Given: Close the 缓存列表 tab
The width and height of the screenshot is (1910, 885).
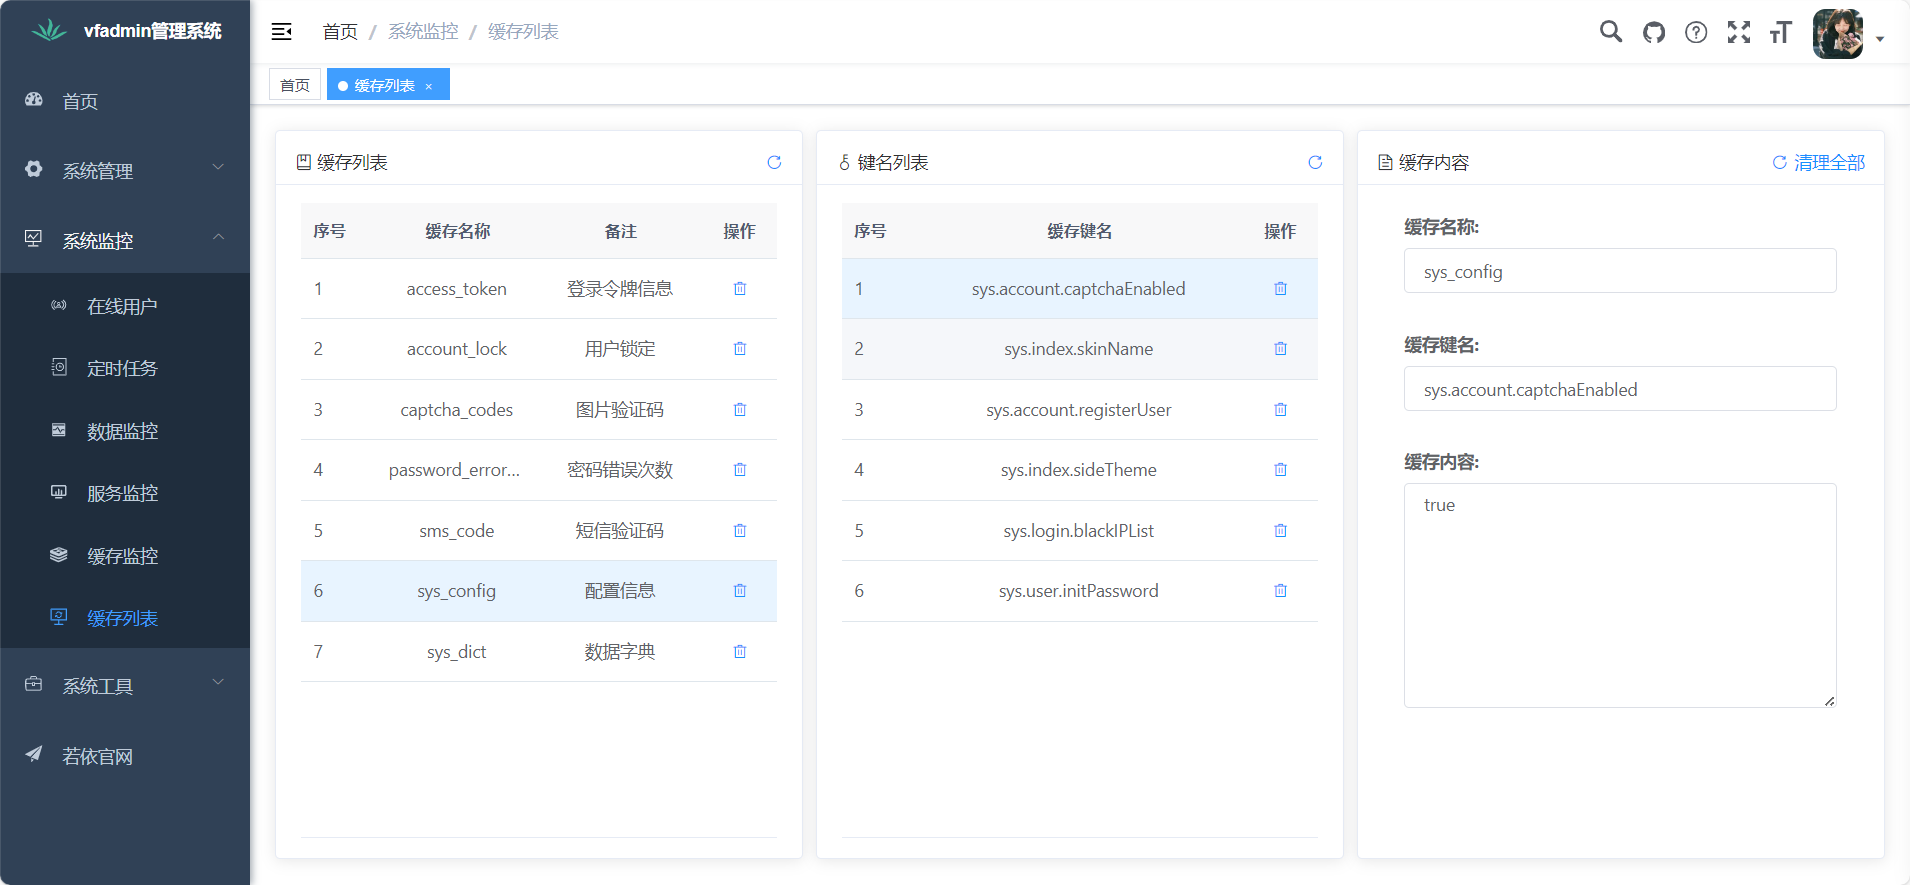Looking at the screenshot, I should (x=429, y=86).
